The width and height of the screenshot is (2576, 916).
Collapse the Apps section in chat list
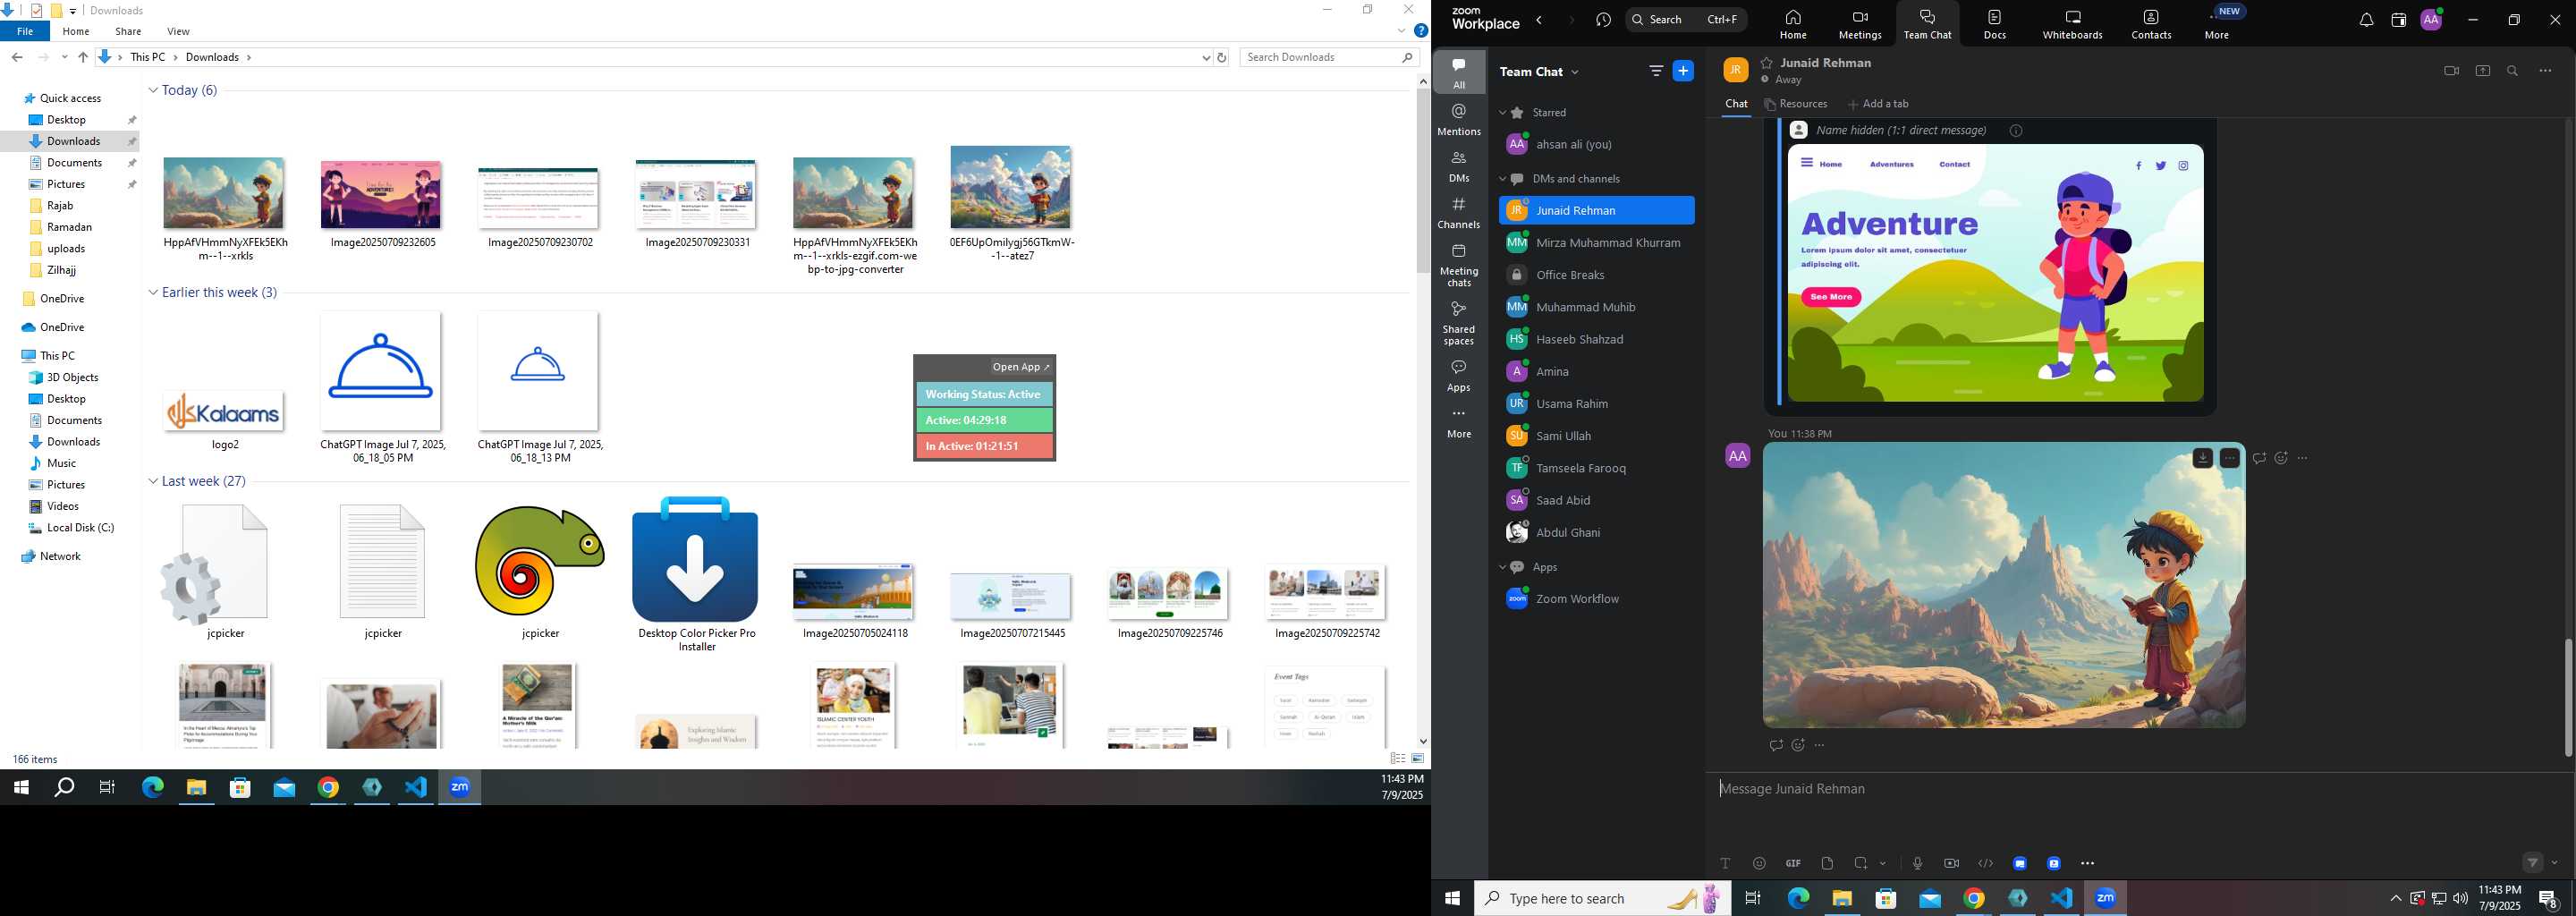point(1502,567)
